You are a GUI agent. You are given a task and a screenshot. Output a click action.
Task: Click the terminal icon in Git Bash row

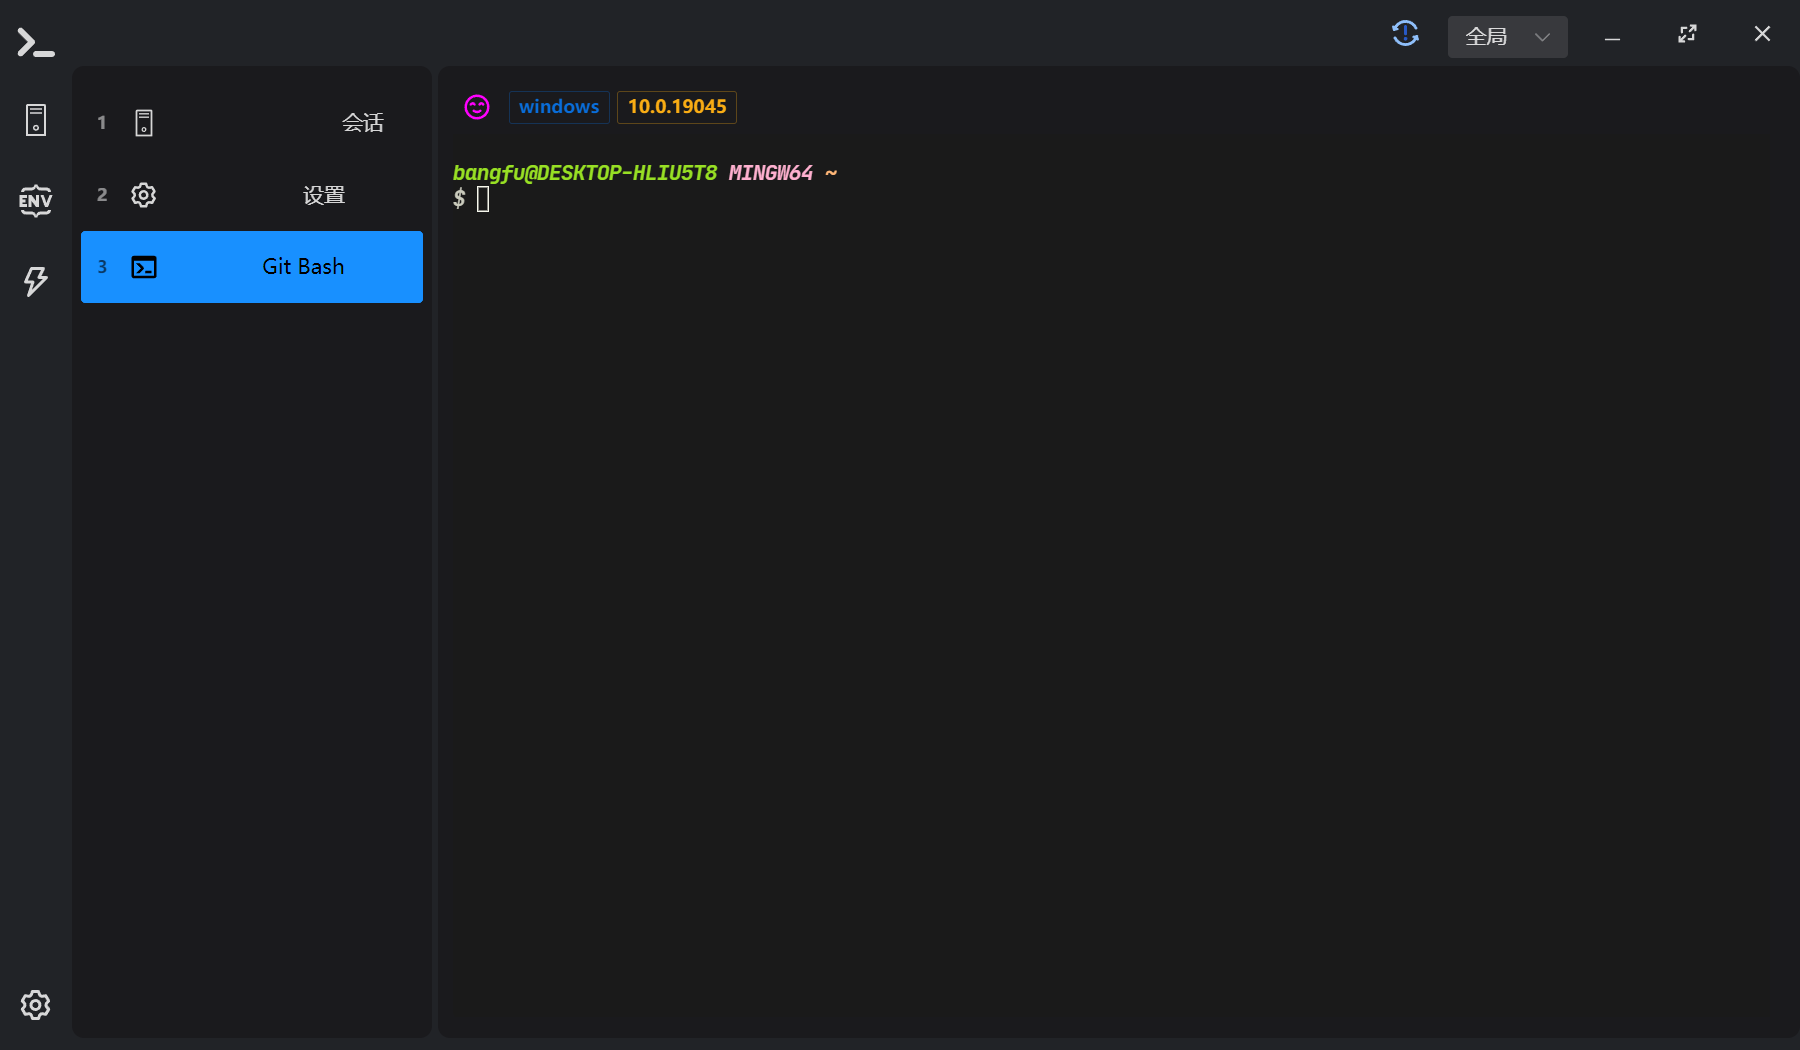click(144, 267)
